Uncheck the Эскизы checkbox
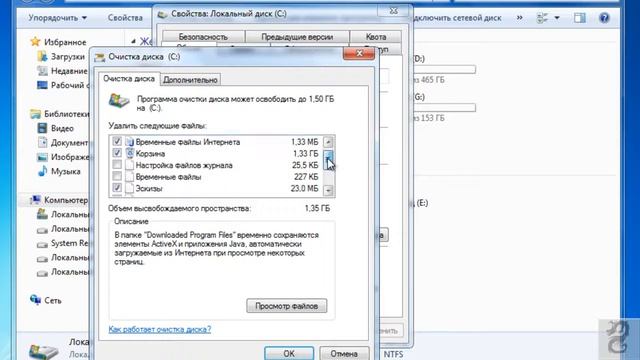 point(117,188)
